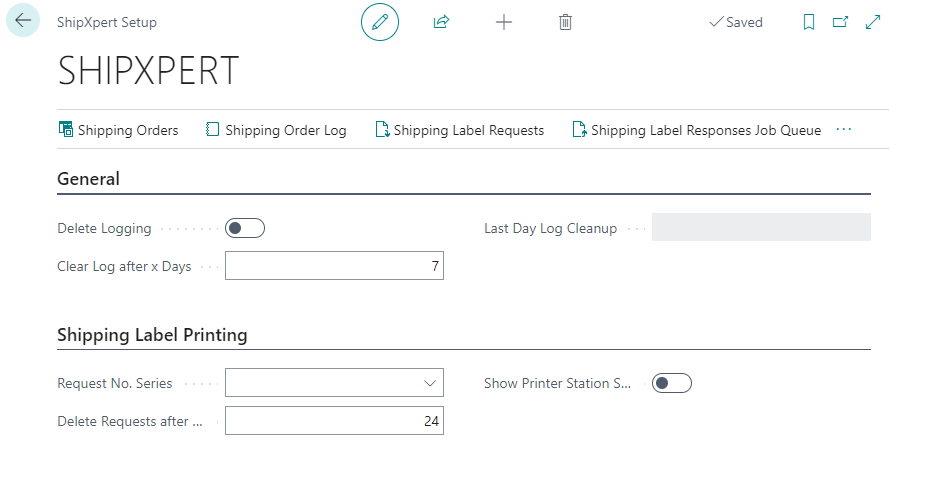Open the more actions ellipsis menu

(843, 130)
